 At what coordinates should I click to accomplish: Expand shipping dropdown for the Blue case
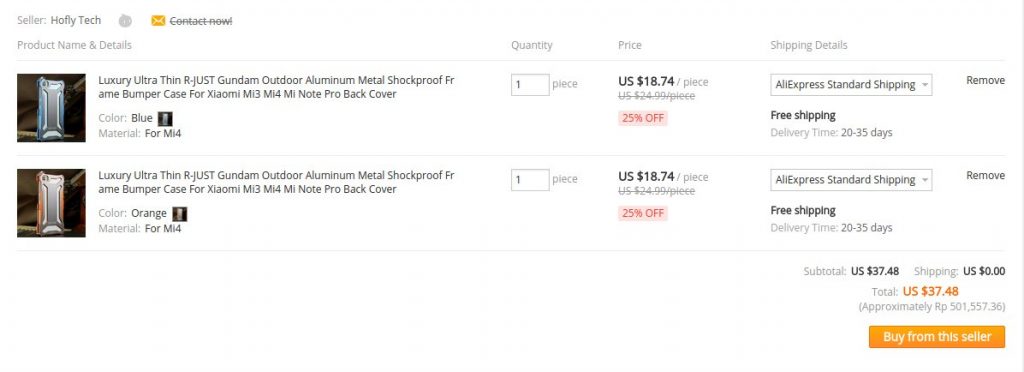tap(851, 85)
